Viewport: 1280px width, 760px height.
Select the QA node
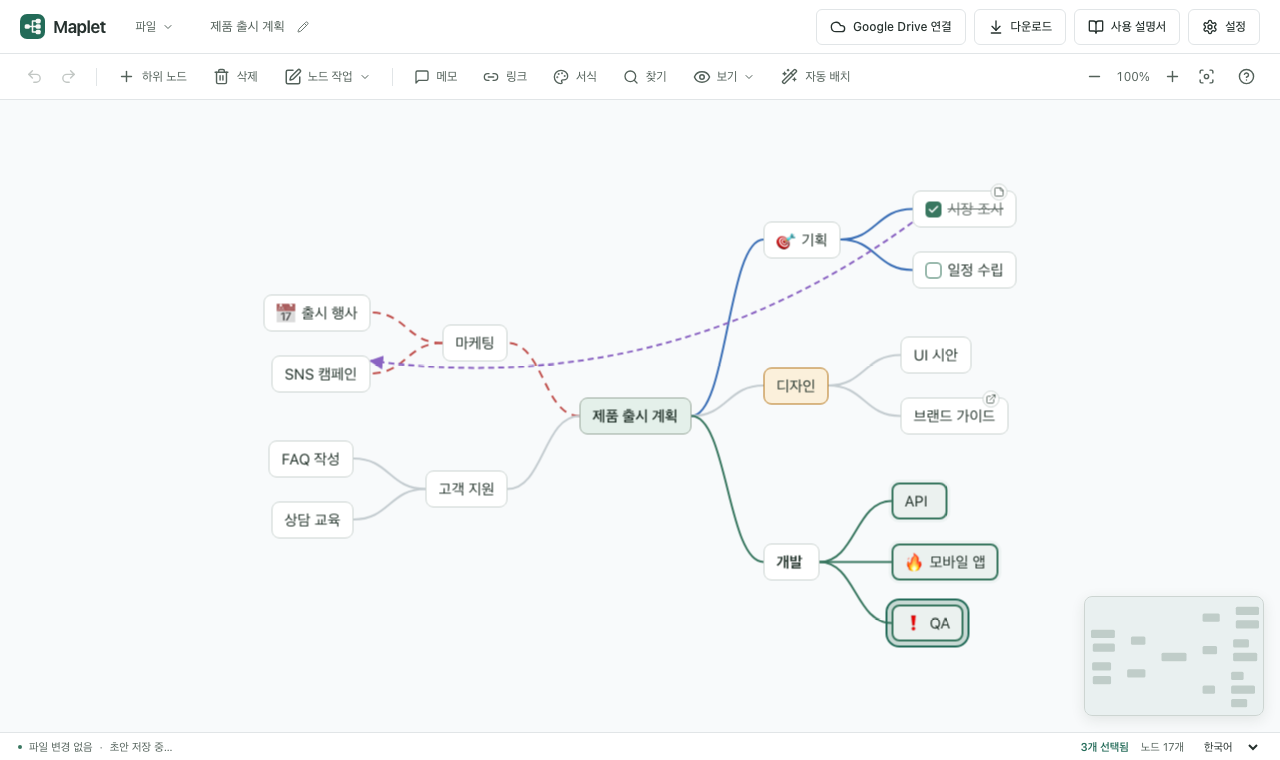[927, 623]
